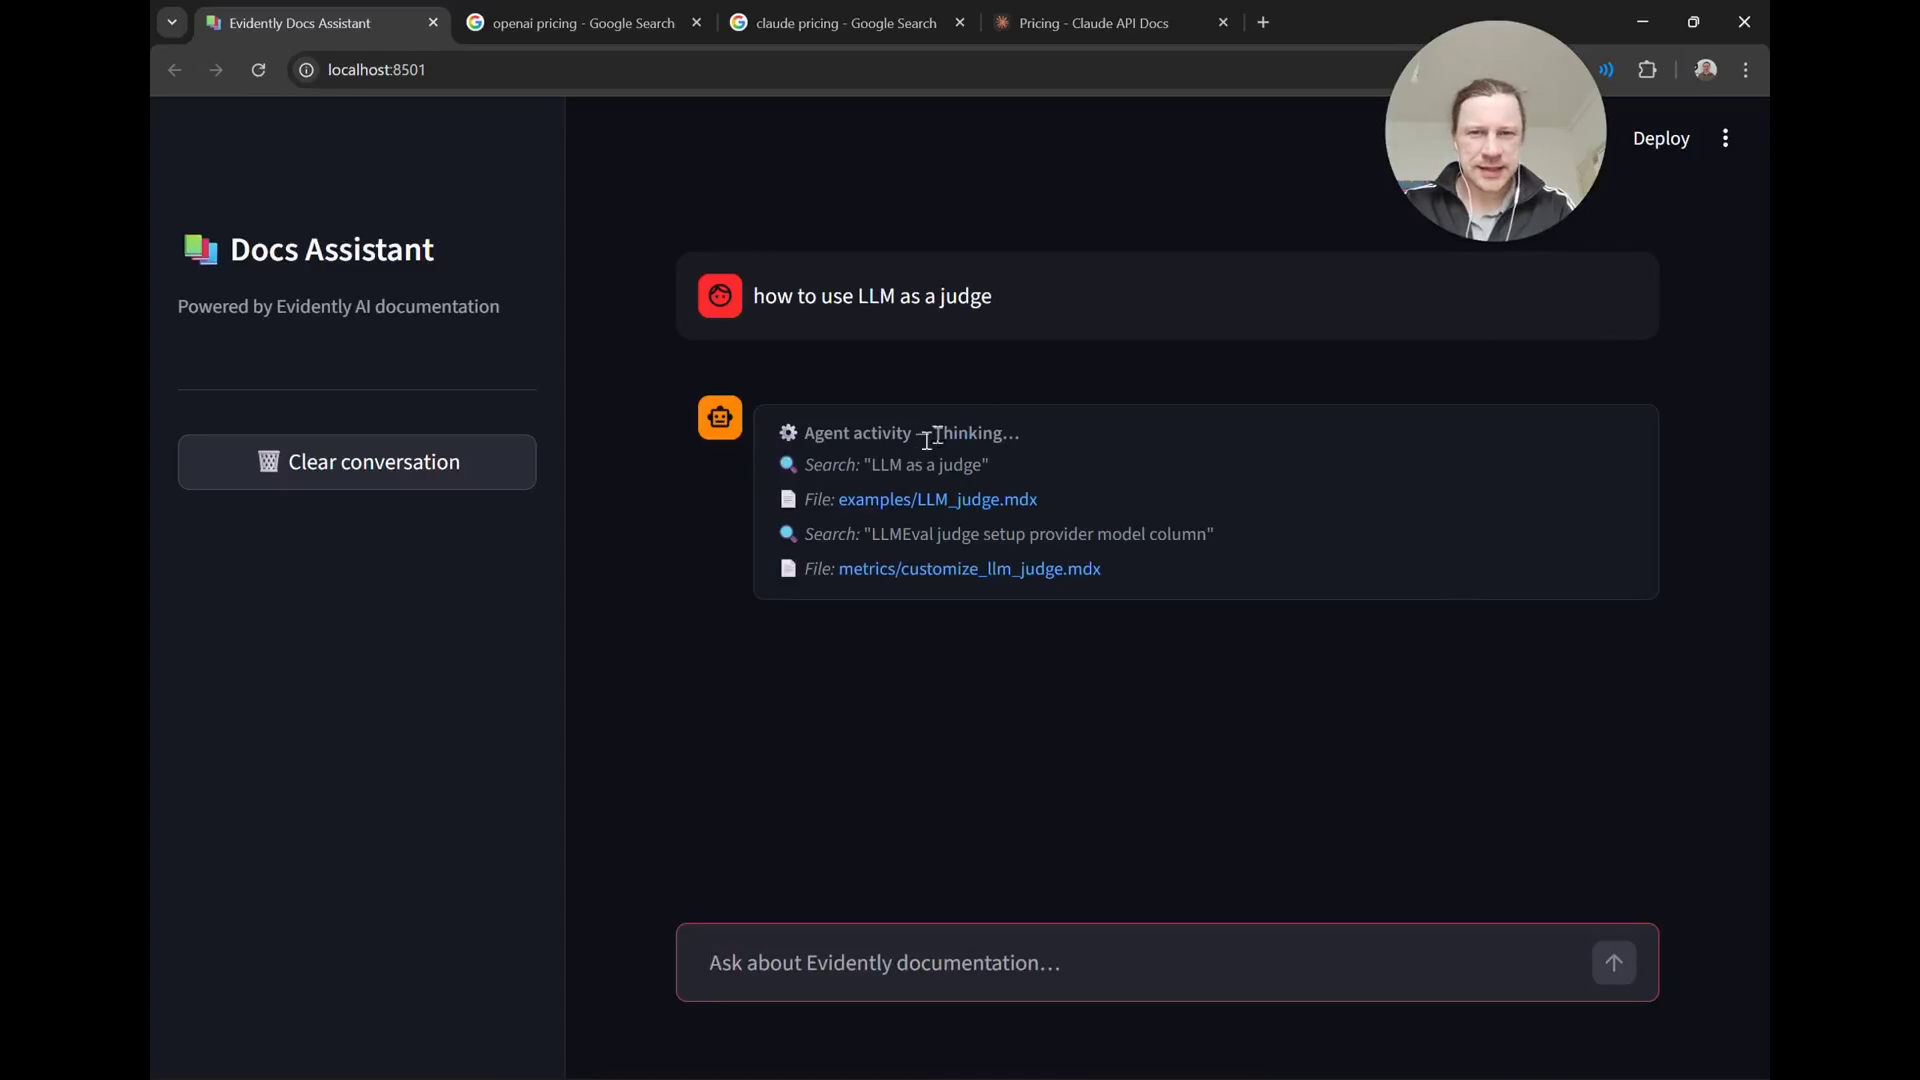
Task: Switch to openai pricing Google Search tab
Action: [585, 22]
